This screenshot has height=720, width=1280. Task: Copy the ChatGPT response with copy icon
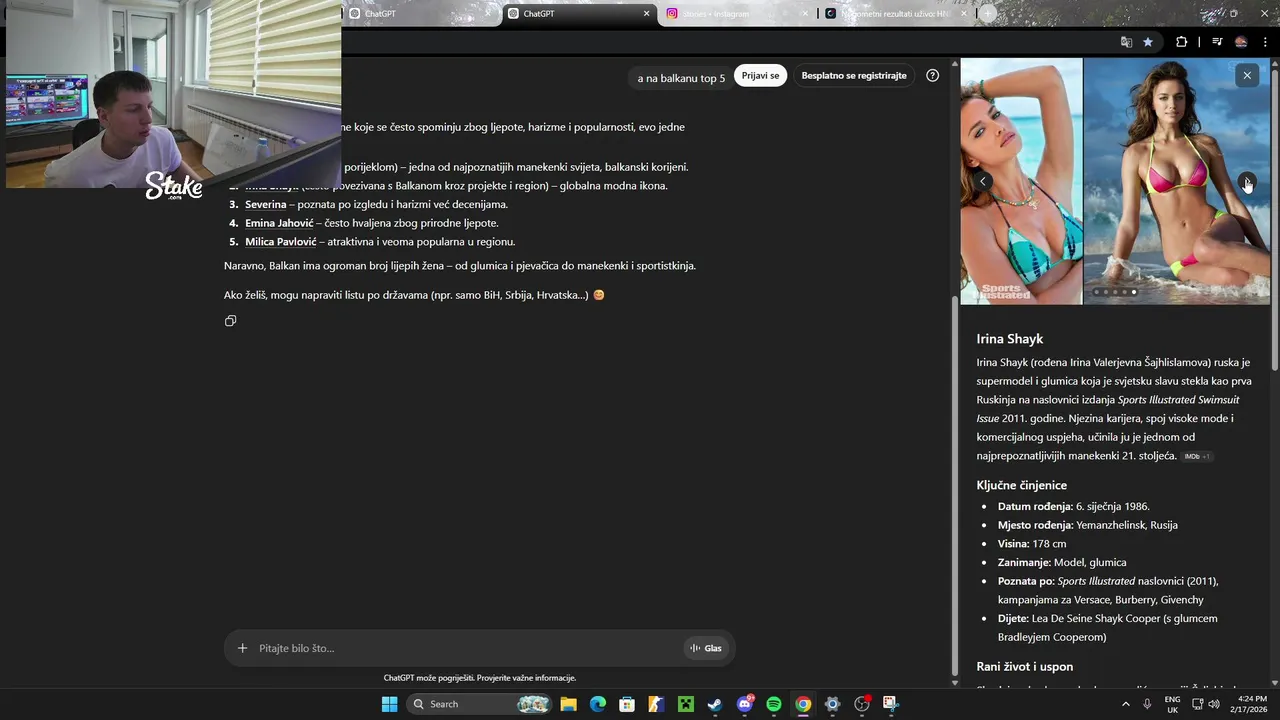coord(231,321)
